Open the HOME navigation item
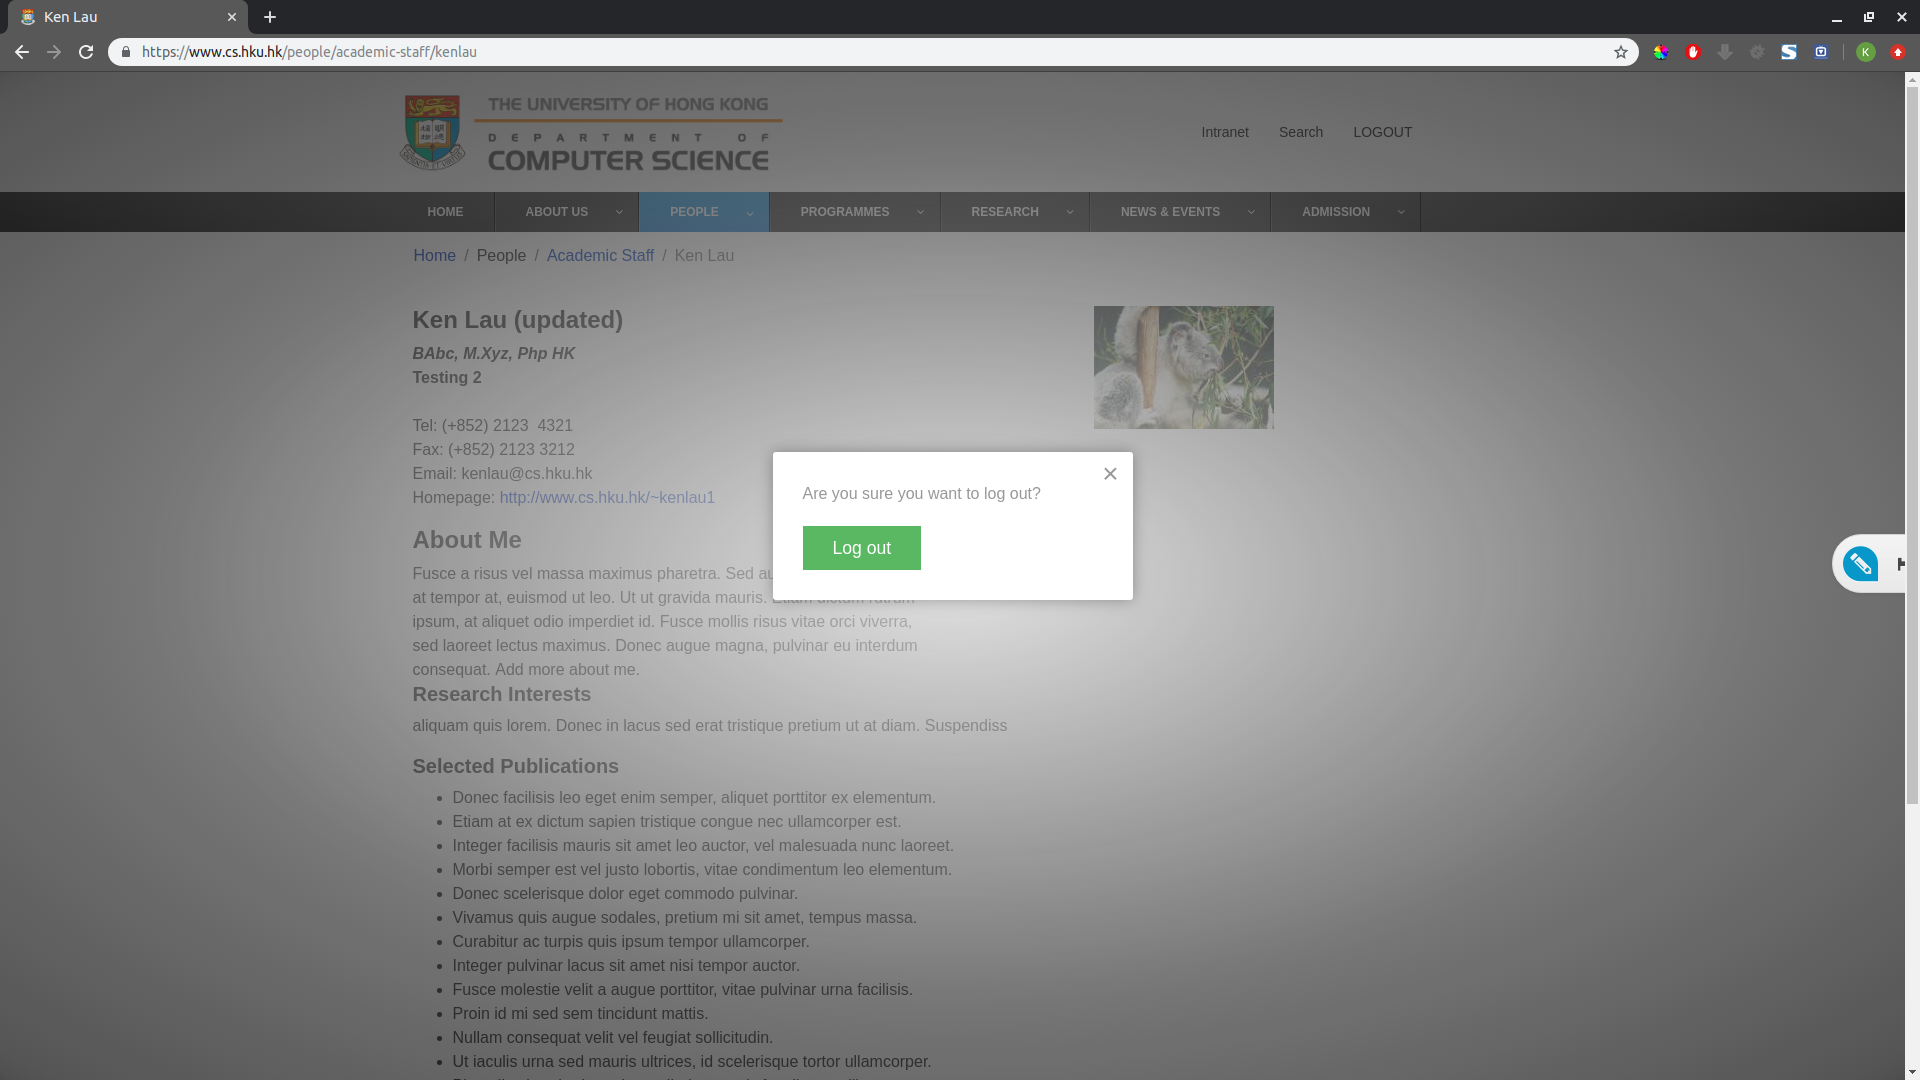 [445, 212]
